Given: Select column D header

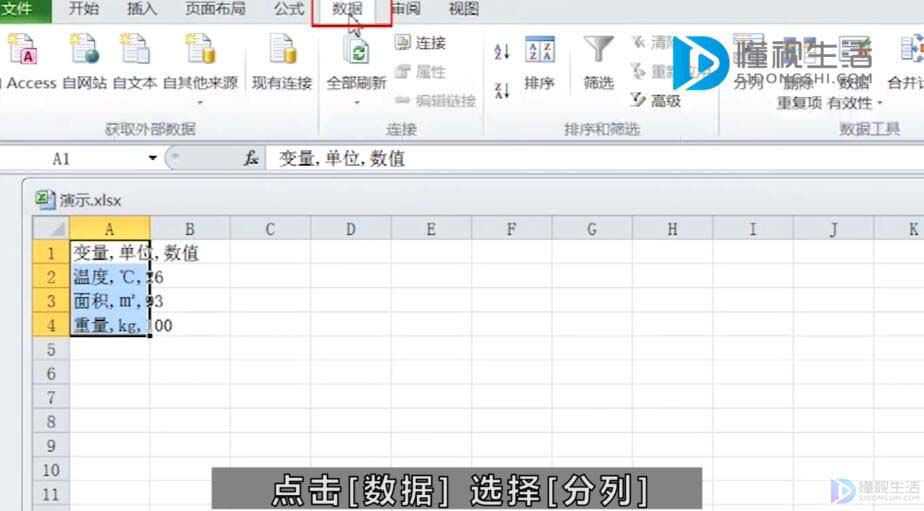Looking at the screenshot, I should [x=351, y=228].
